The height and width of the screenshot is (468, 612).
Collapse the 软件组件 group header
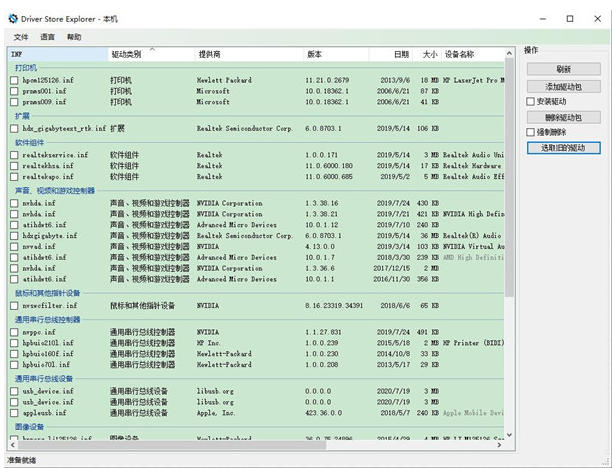[x=29, y=142]
